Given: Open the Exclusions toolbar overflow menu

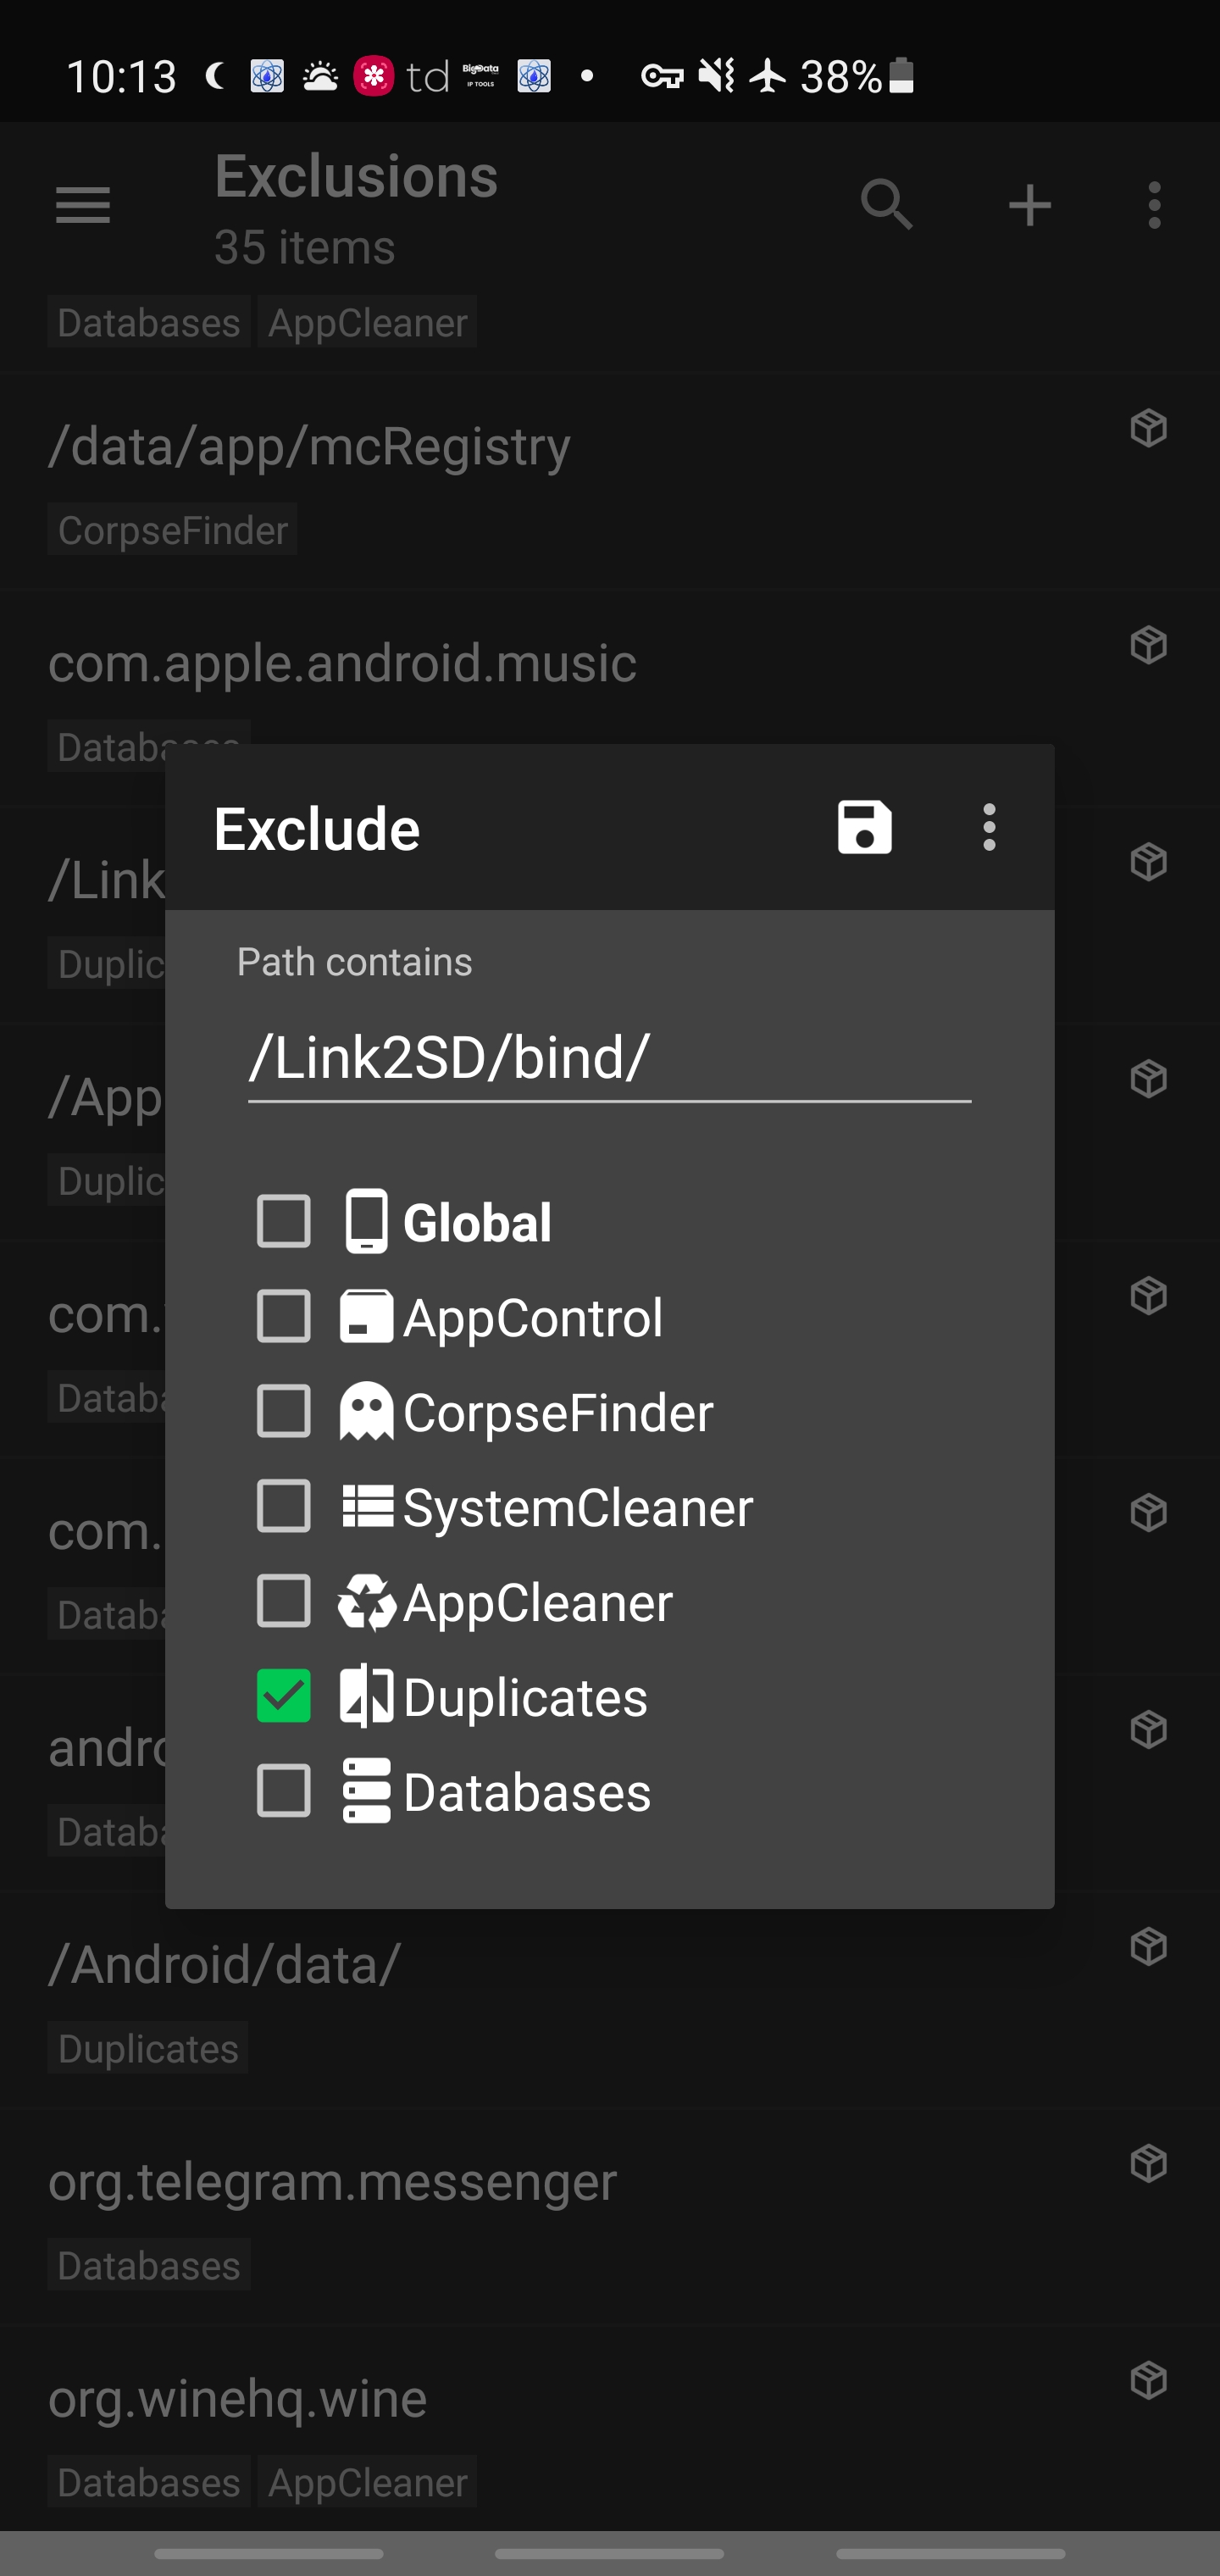Looking at the screenshot, I should point(1154,206).
